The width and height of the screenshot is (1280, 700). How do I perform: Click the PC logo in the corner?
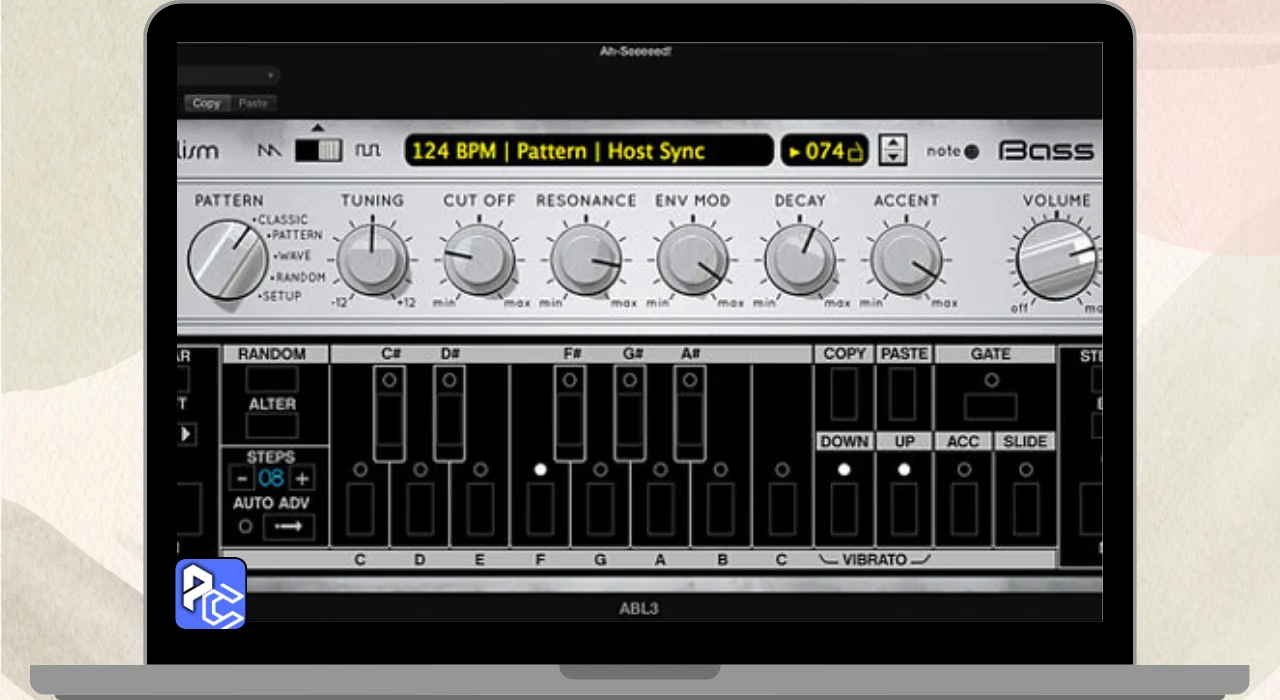tap(211, 594)
